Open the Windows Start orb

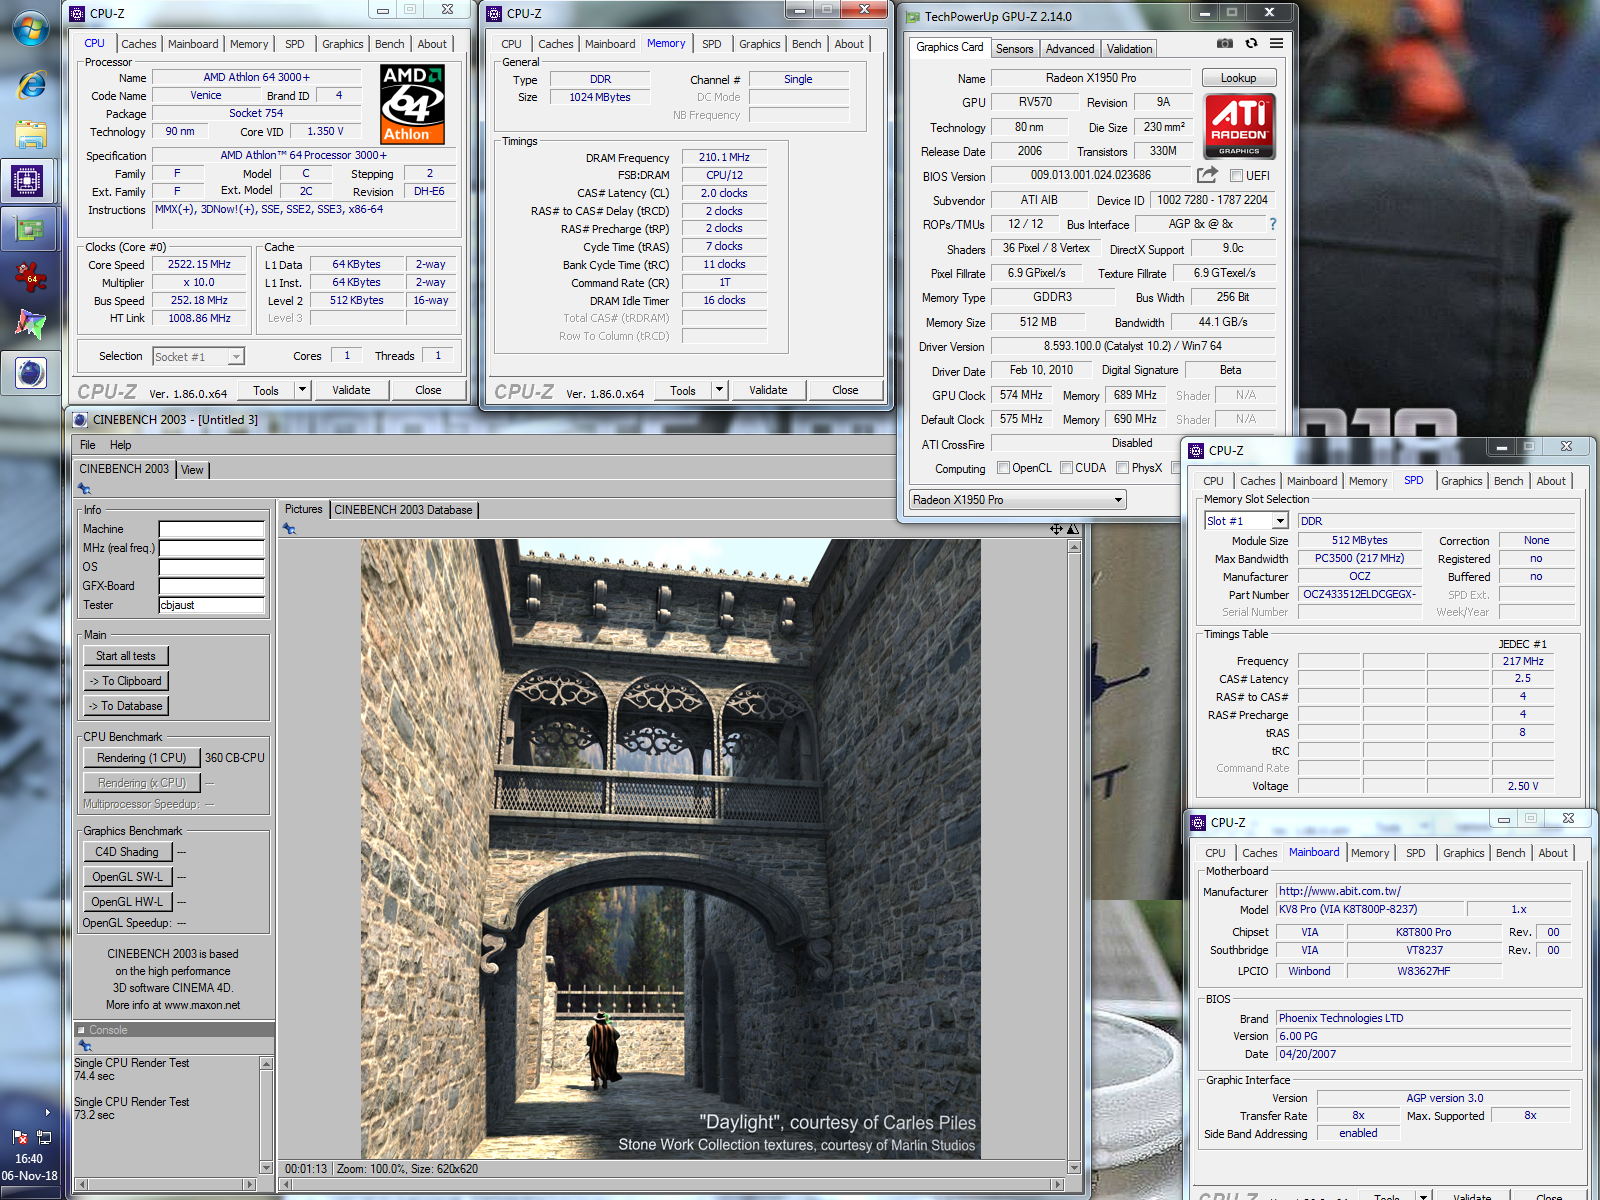(x=30, y=27)
